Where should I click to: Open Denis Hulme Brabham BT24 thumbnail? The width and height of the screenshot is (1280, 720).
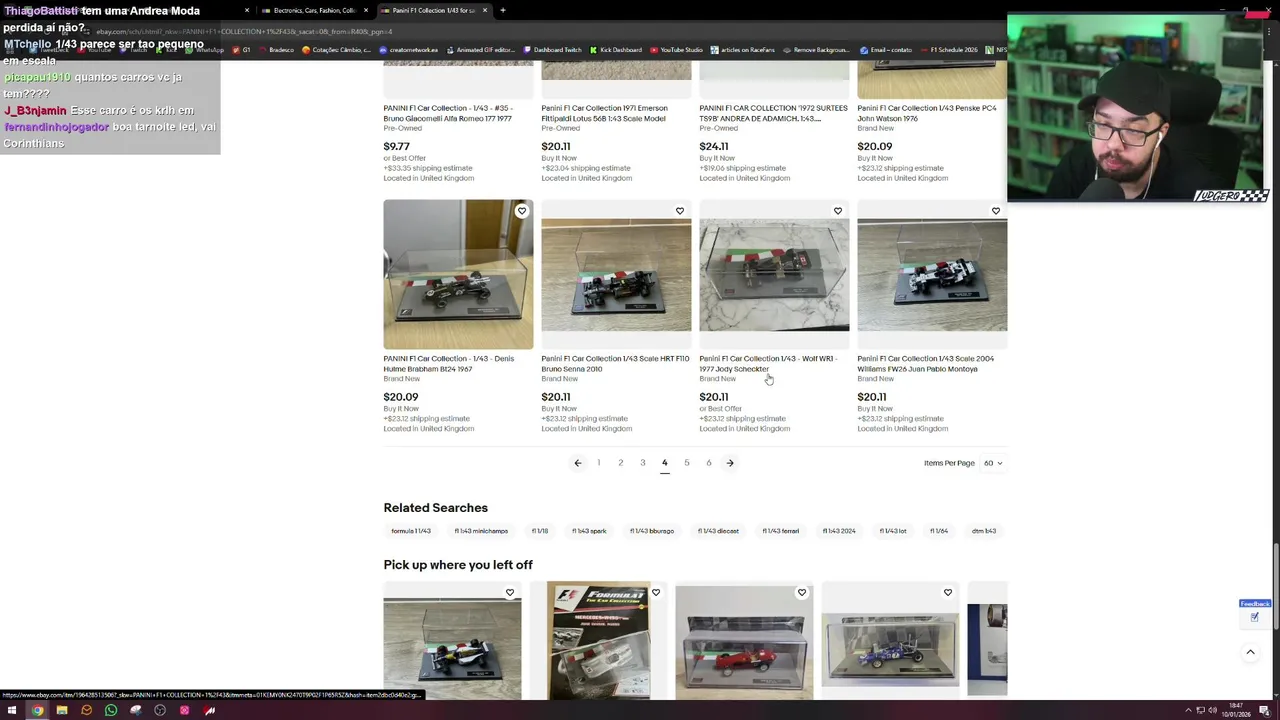pos(458,274)
